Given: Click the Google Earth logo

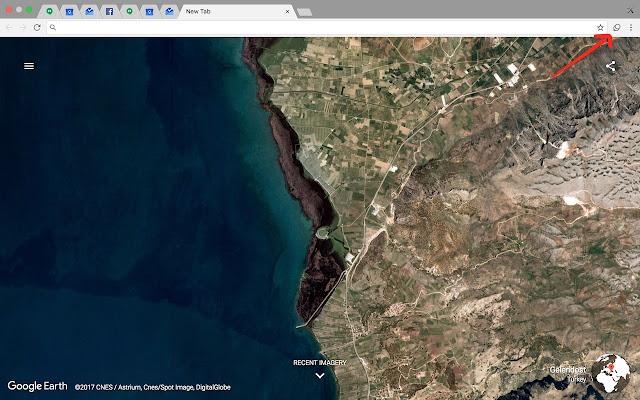Looking at the screenshot, I should pyautogui.click(x=37, y=386).
